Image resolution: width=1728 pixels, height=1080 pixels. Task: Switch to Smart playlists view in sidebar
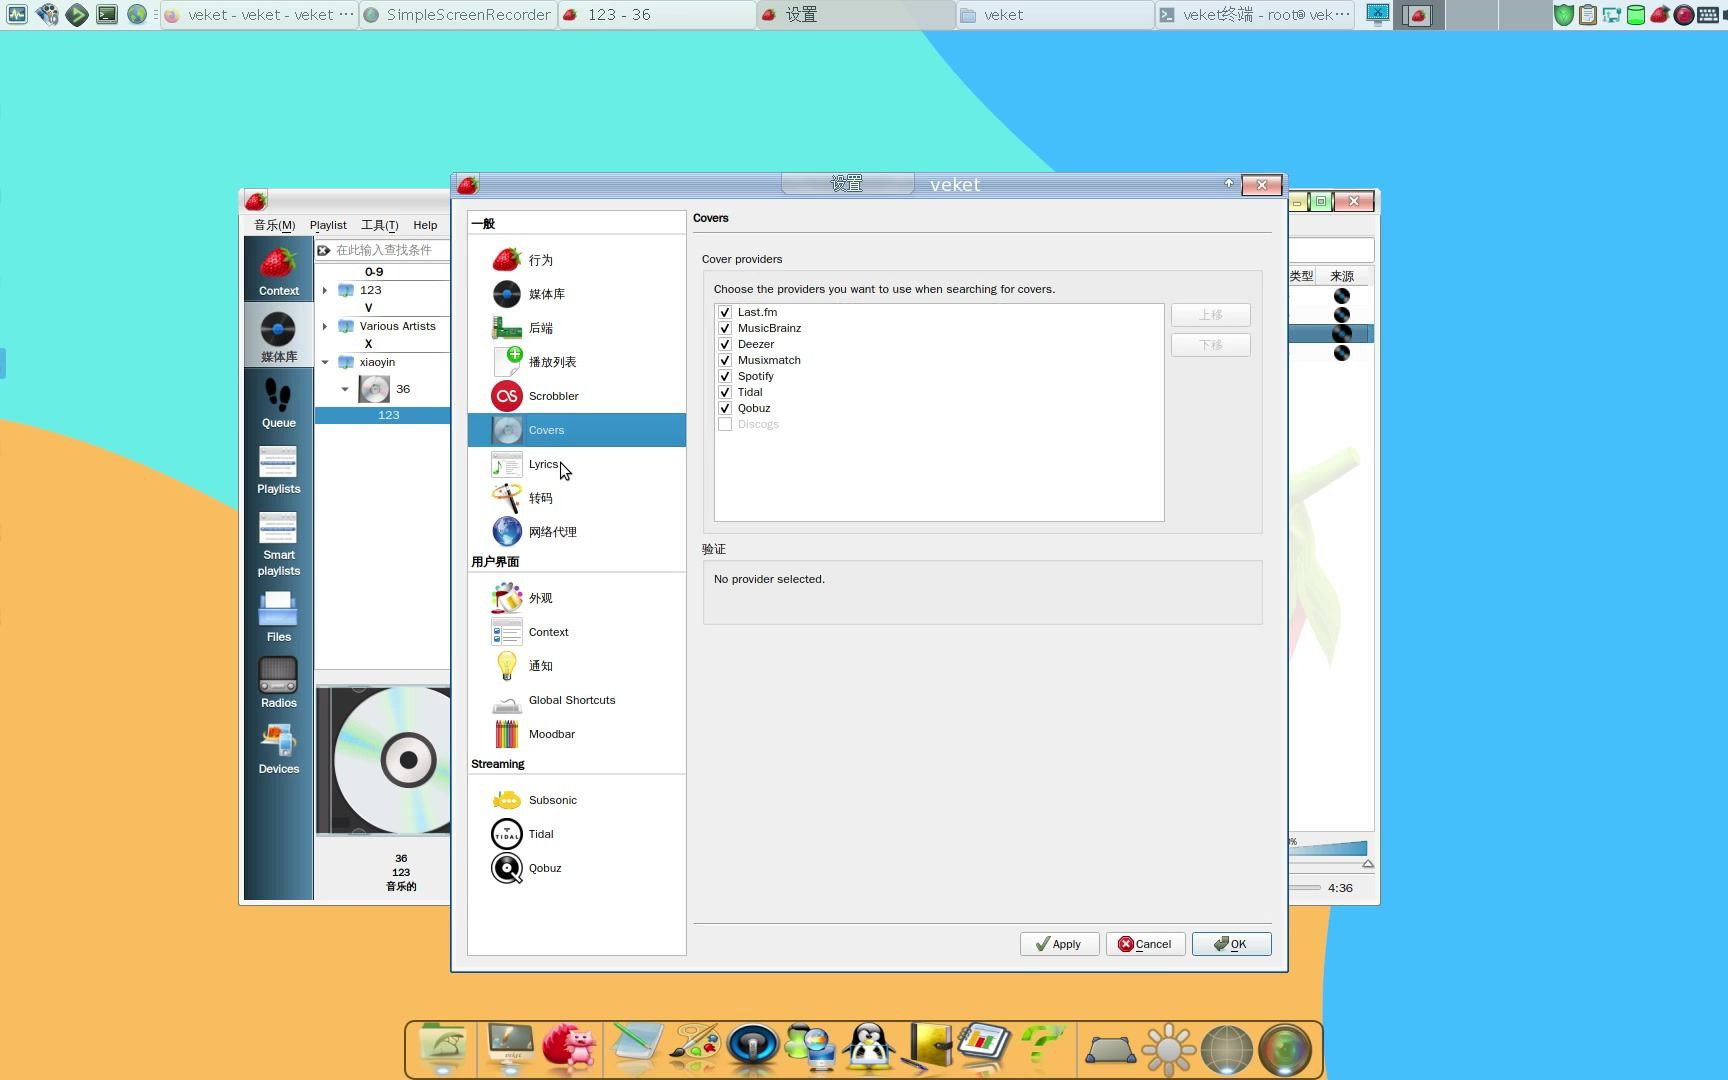[x=278, y=542]
